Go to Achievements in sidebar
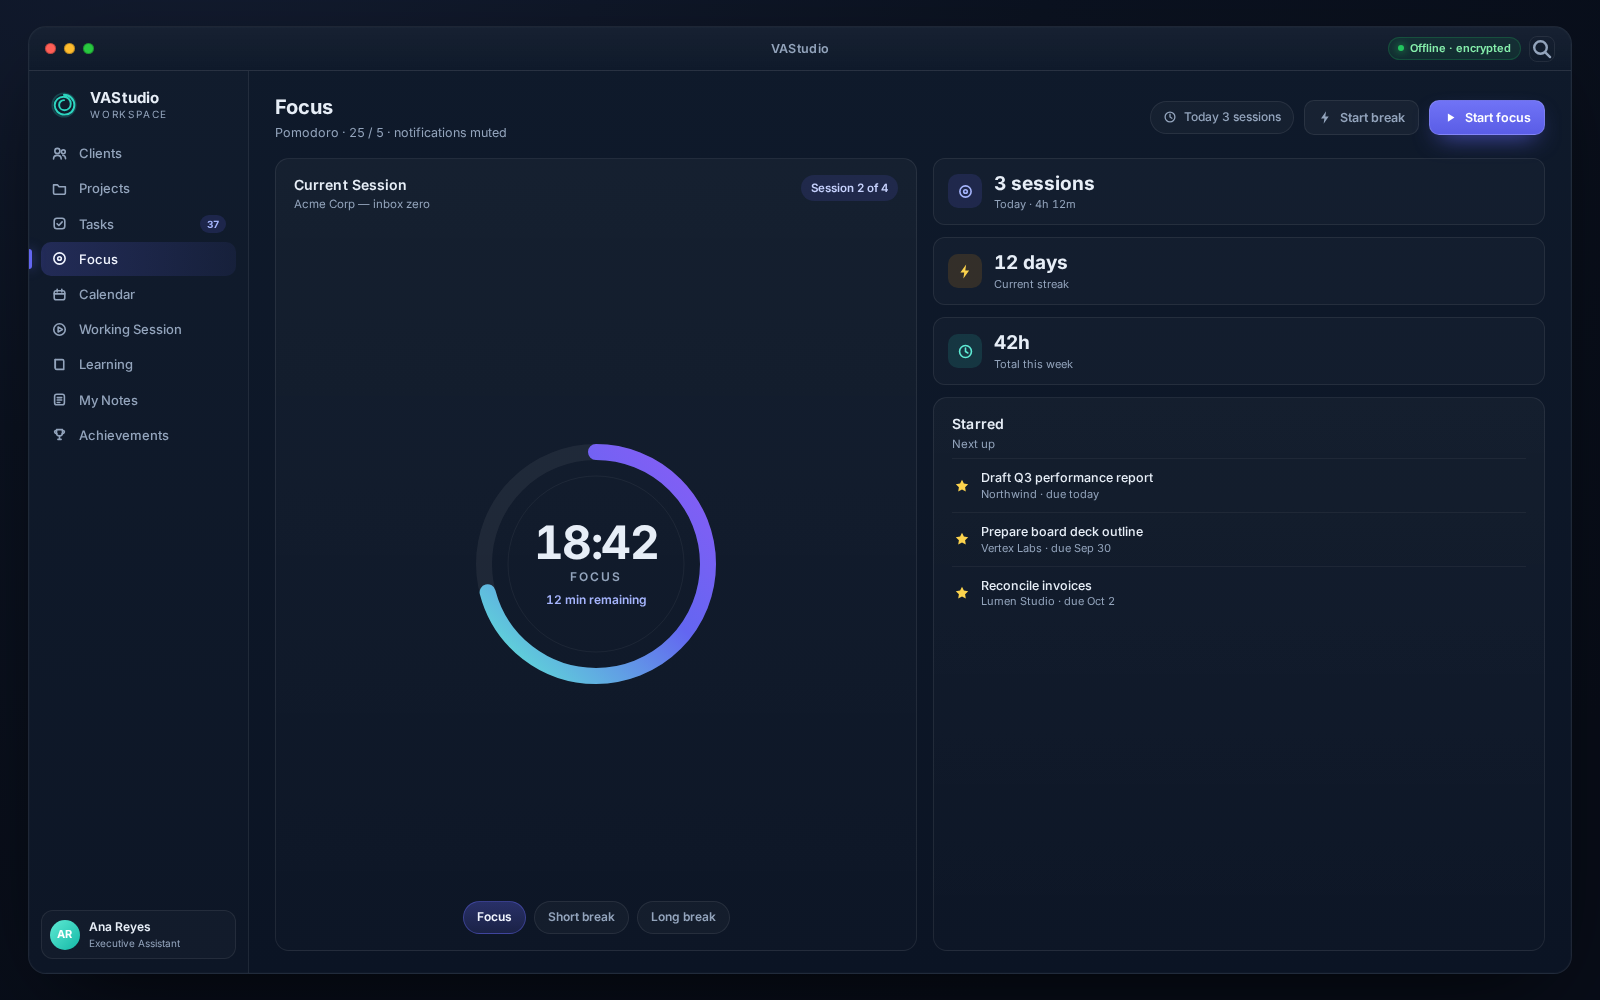1600x1000 pixels. click(x=138, y=435)
